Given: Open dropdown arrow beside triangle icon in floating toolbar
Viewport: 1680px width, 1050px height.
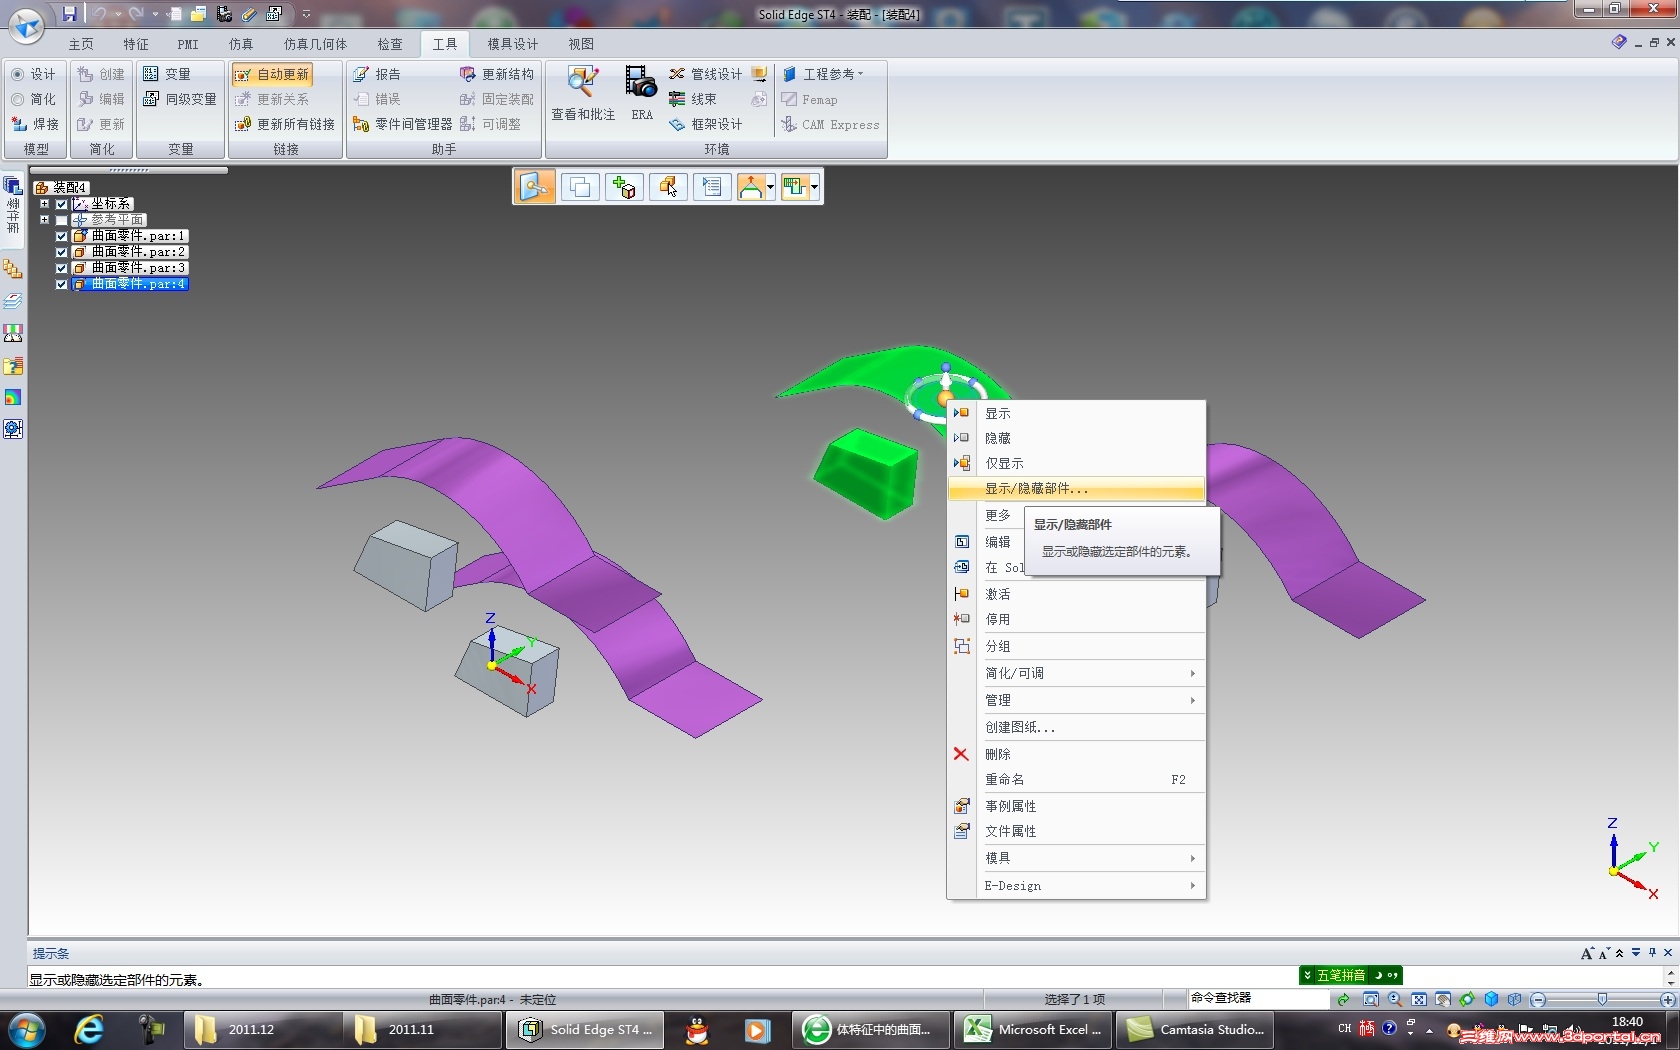Looking at the screenshot, I should pyautogui.click(x=770, y=187).
